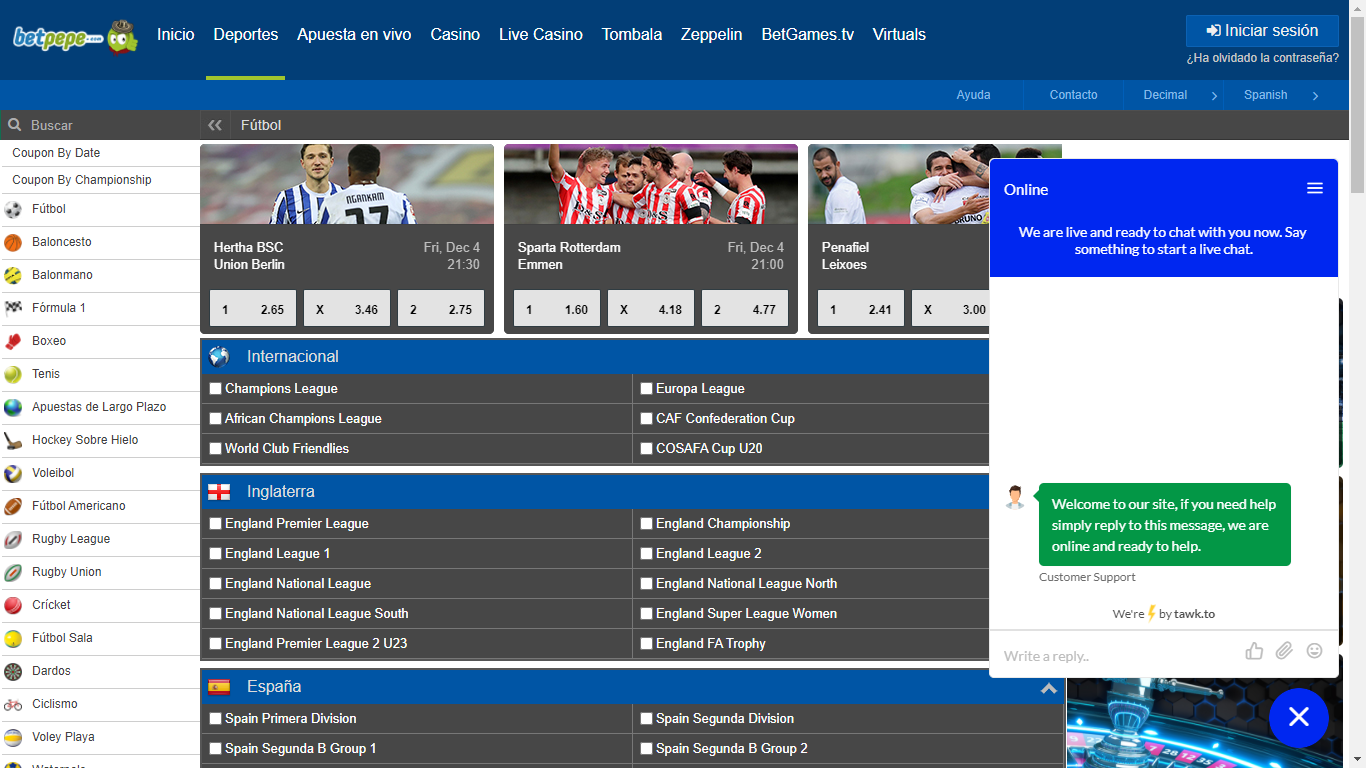This screenshot has height=768, width=1366.
Task: Open the chat widget hamburger menu
Action: (1315, 189)
